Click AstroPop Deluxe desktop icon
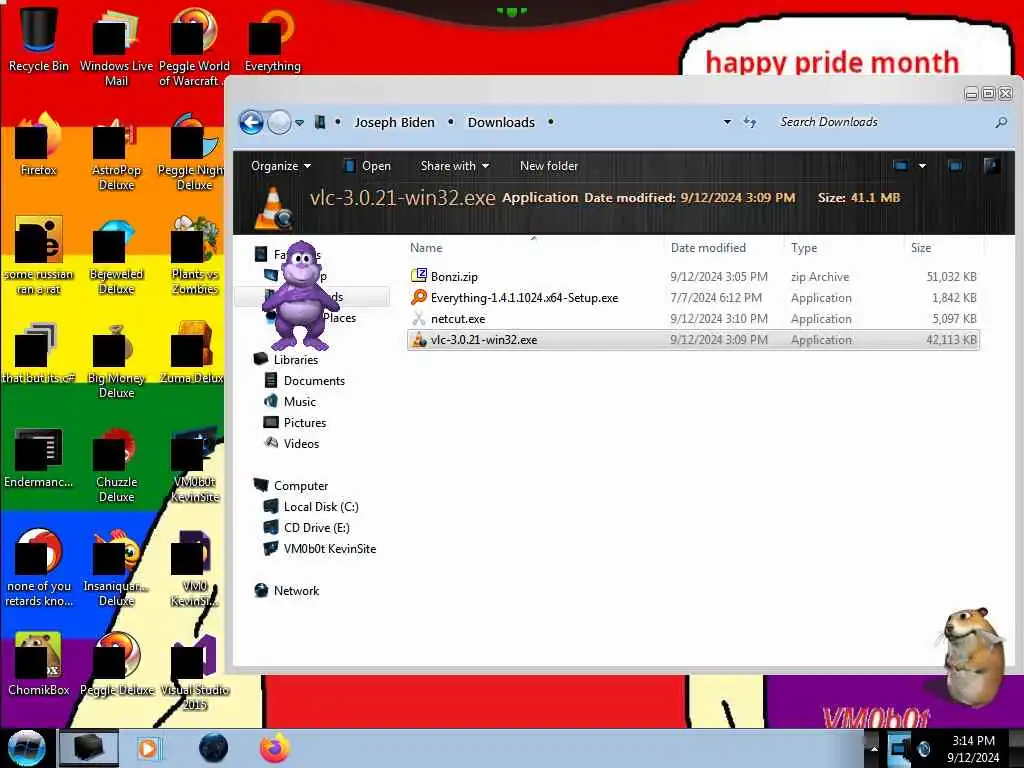Screen dimensions: 1024x768 tap(116, 152)
